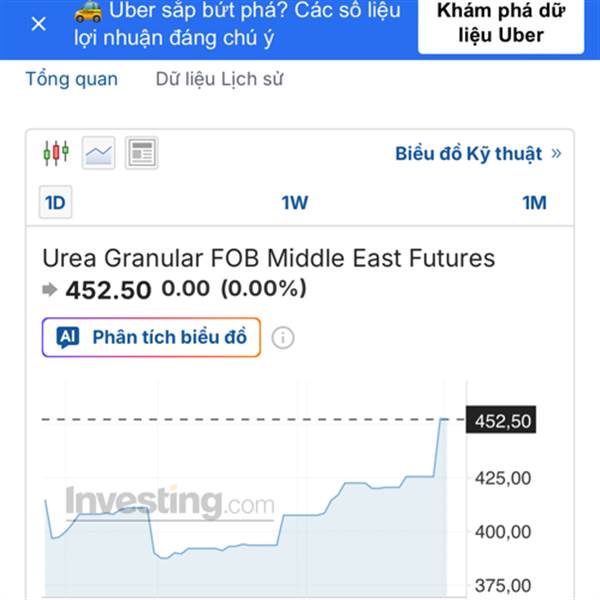Choose the 1M timeframe
This screenshot has height=600, width=600.
pos(534,203)
